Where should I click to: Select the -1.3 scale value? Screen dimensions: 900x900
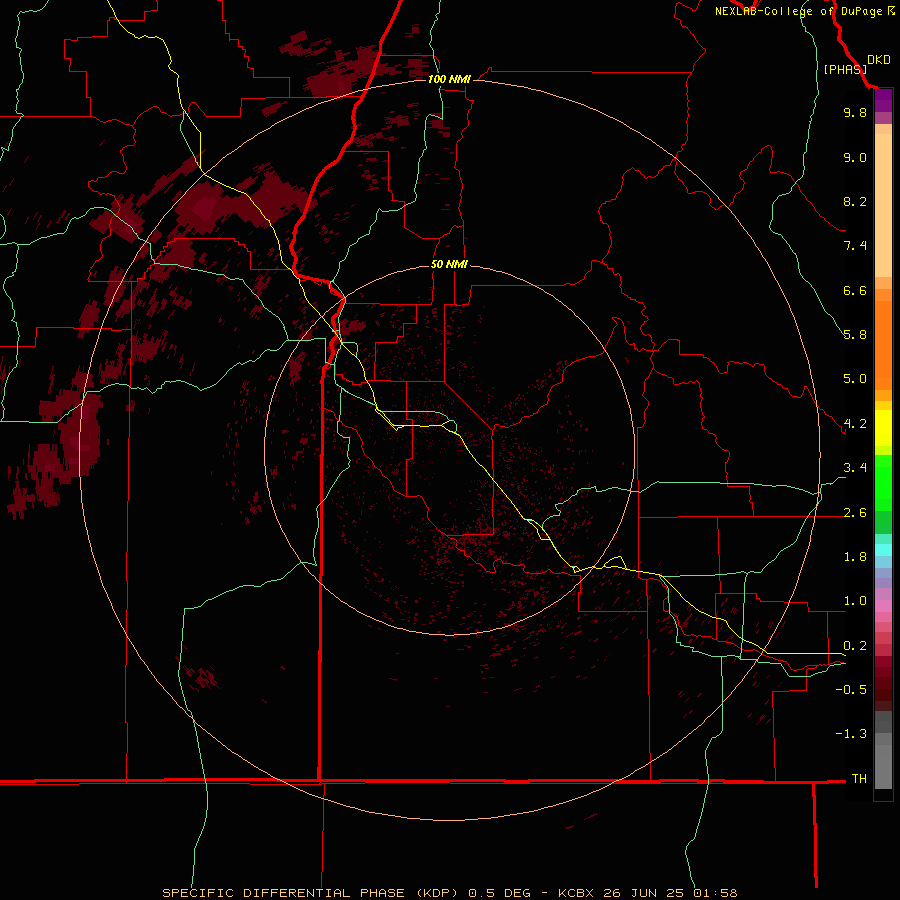[851, 734]
